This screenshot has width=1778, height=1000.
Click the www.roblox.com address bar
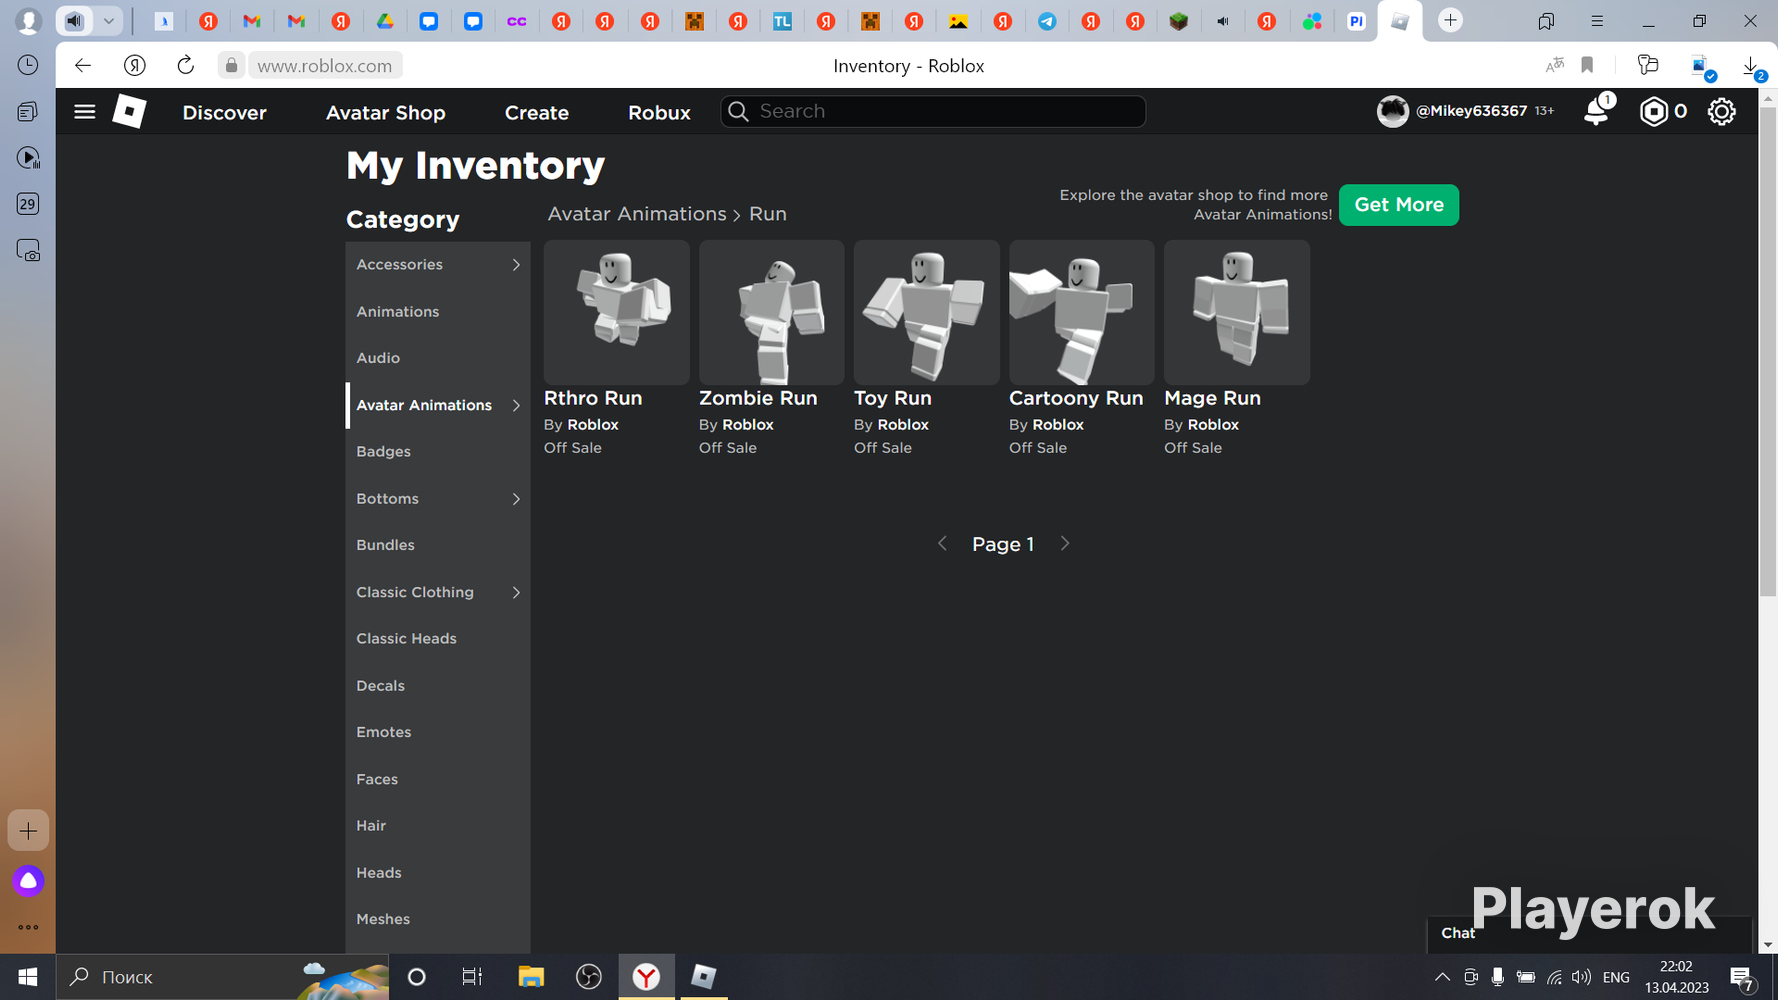pyautogui.click(x=325, y=66)
